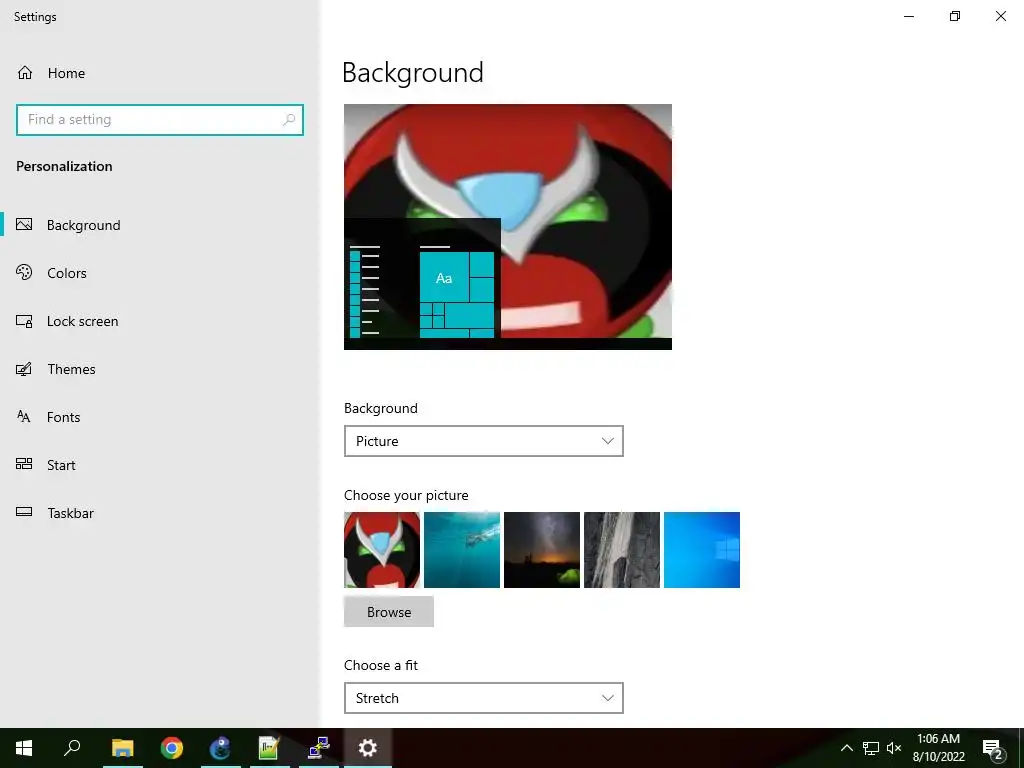
Task: Open the blue globe app in taskbar
Action: tap(221, 748)
